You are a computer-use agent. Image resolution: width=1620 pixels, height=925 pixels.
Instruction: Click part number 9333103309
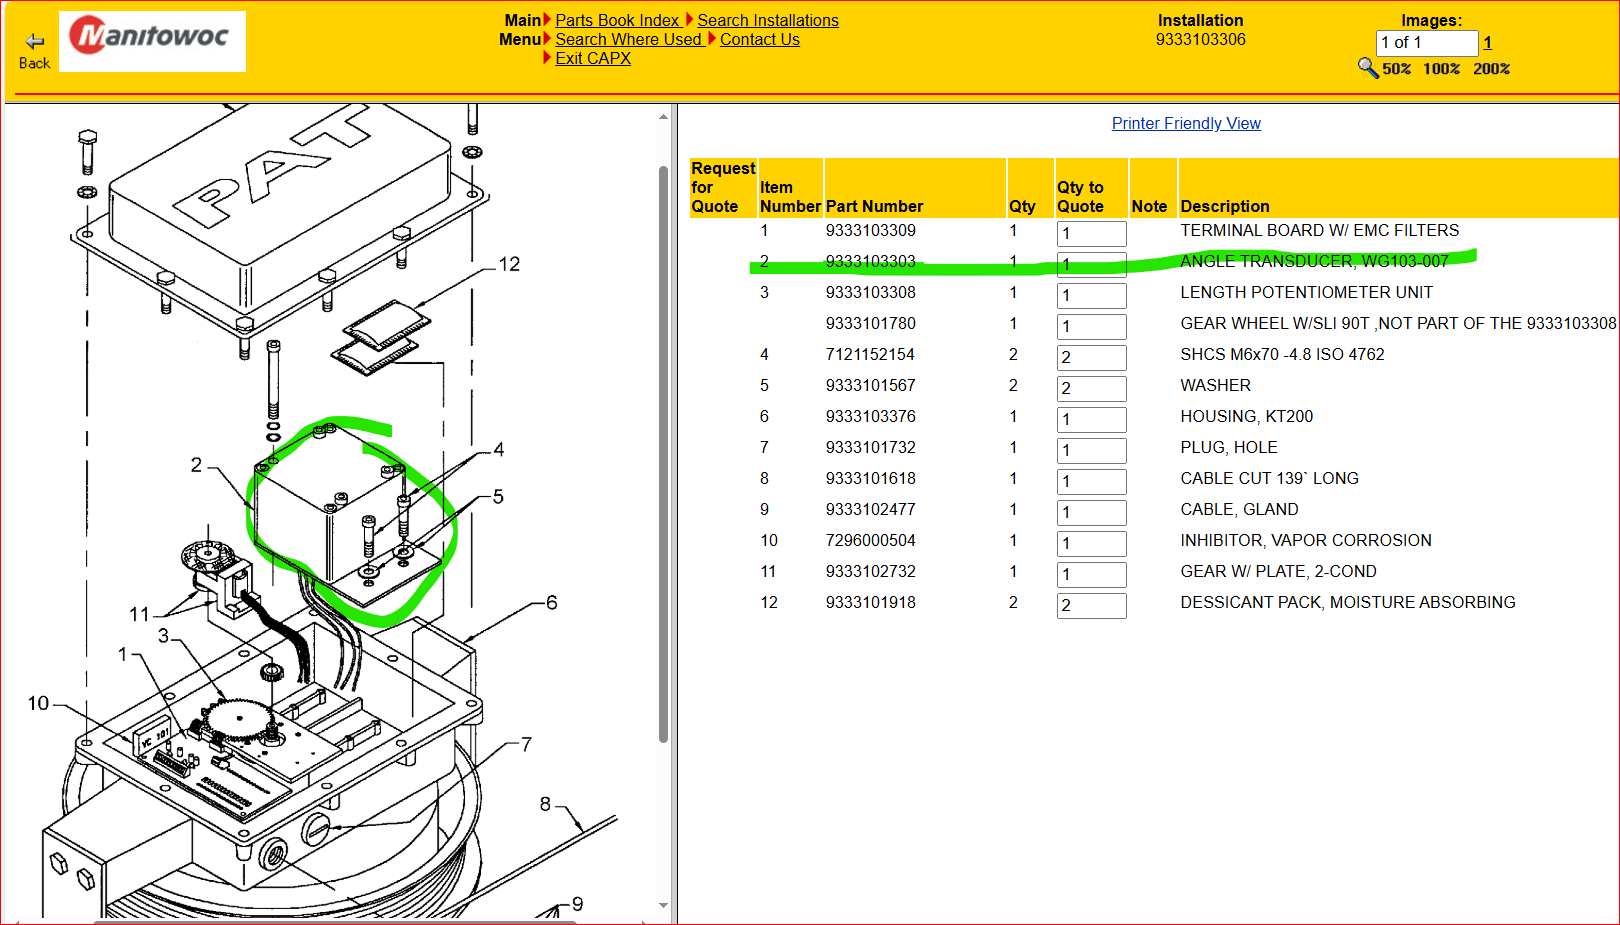(x=870, y=230)
